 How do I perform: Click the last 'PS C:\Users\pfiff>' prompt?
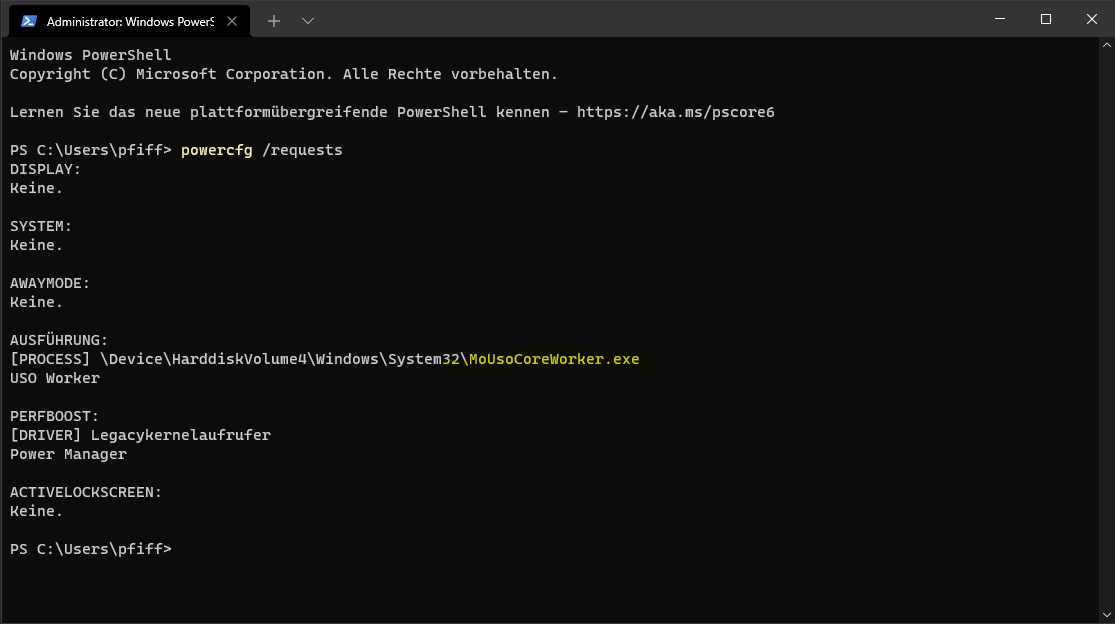(90, 549)
